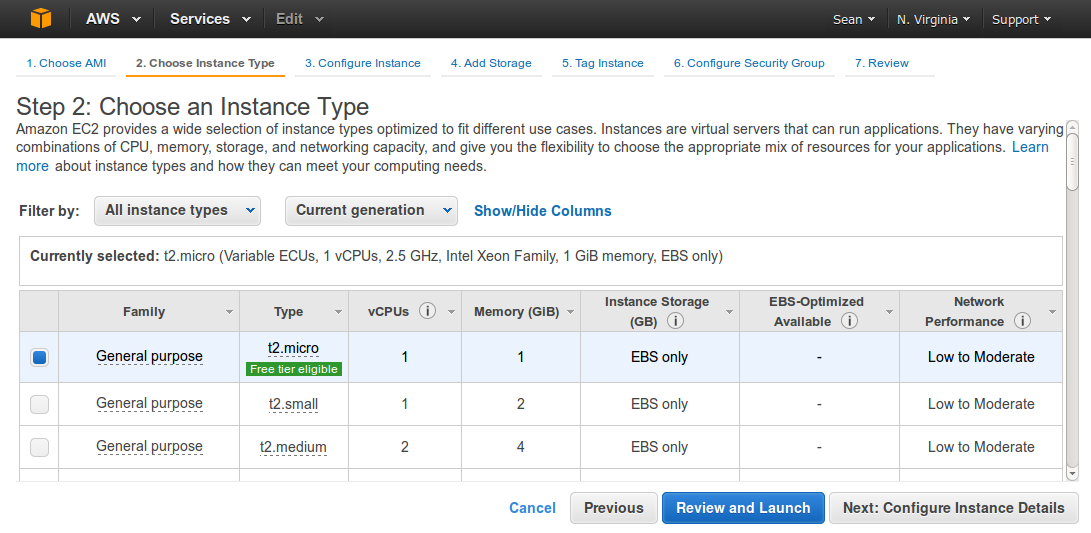This screenshot has height=533, width=1091.
Task: Click the Memory (GiB) column sort arrow
Action: coord(571,312)
